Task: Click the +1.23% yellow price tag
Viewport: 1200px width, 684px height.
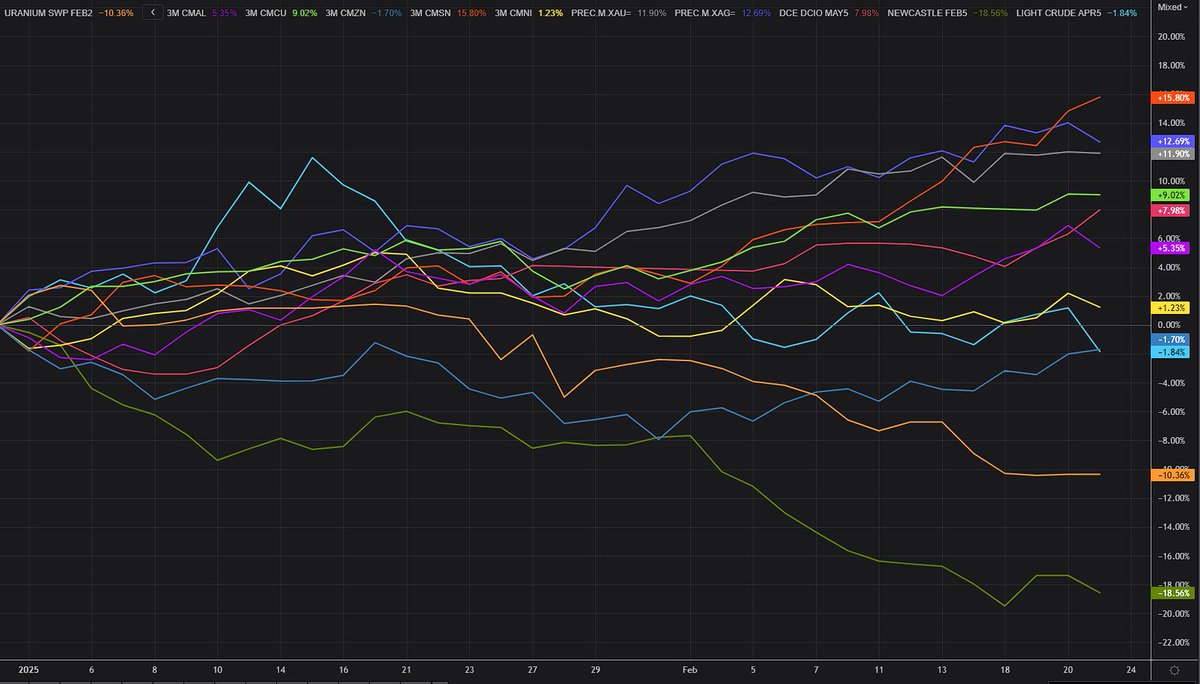Action: pyautogui.click(x=1172, y=308)
